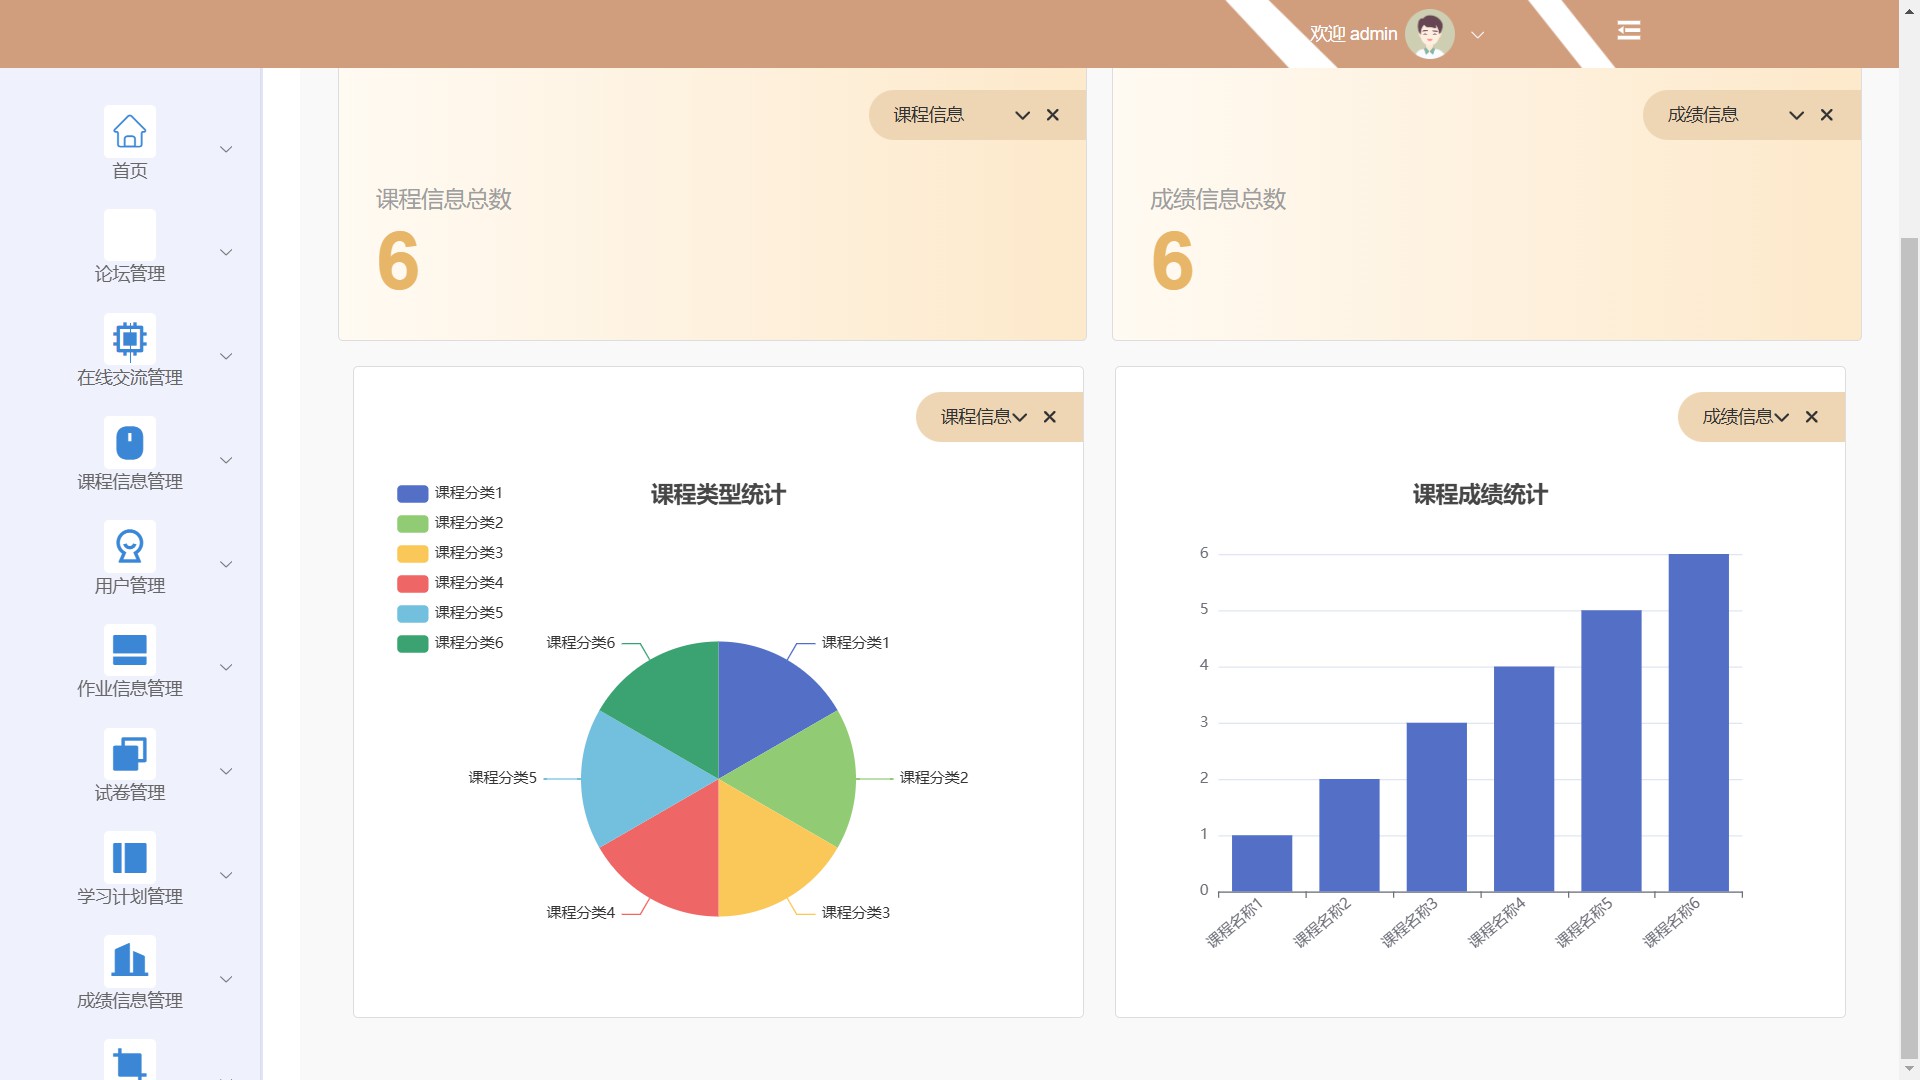Viewport: 1920px width, 1080px height.
Task: Open the chip icon for online exchange management
Action: pos(129,339)
